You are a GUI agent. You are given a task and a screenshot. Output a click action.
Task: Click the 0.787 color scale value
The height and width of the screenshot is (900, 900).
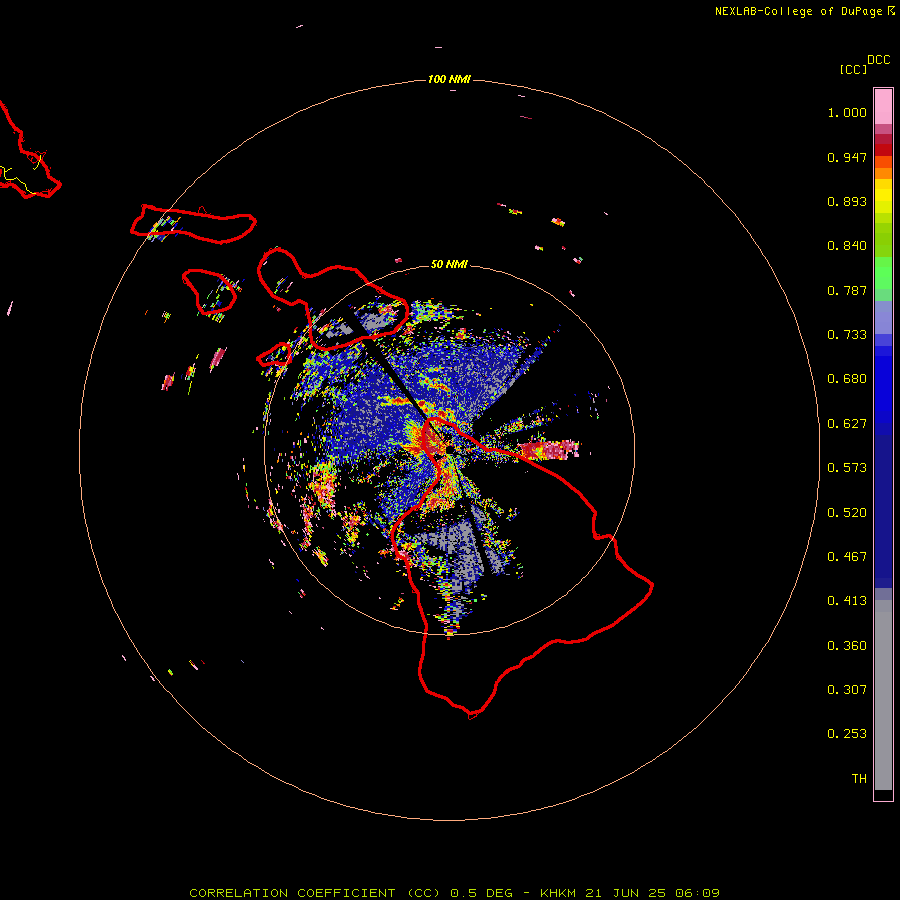847,290
